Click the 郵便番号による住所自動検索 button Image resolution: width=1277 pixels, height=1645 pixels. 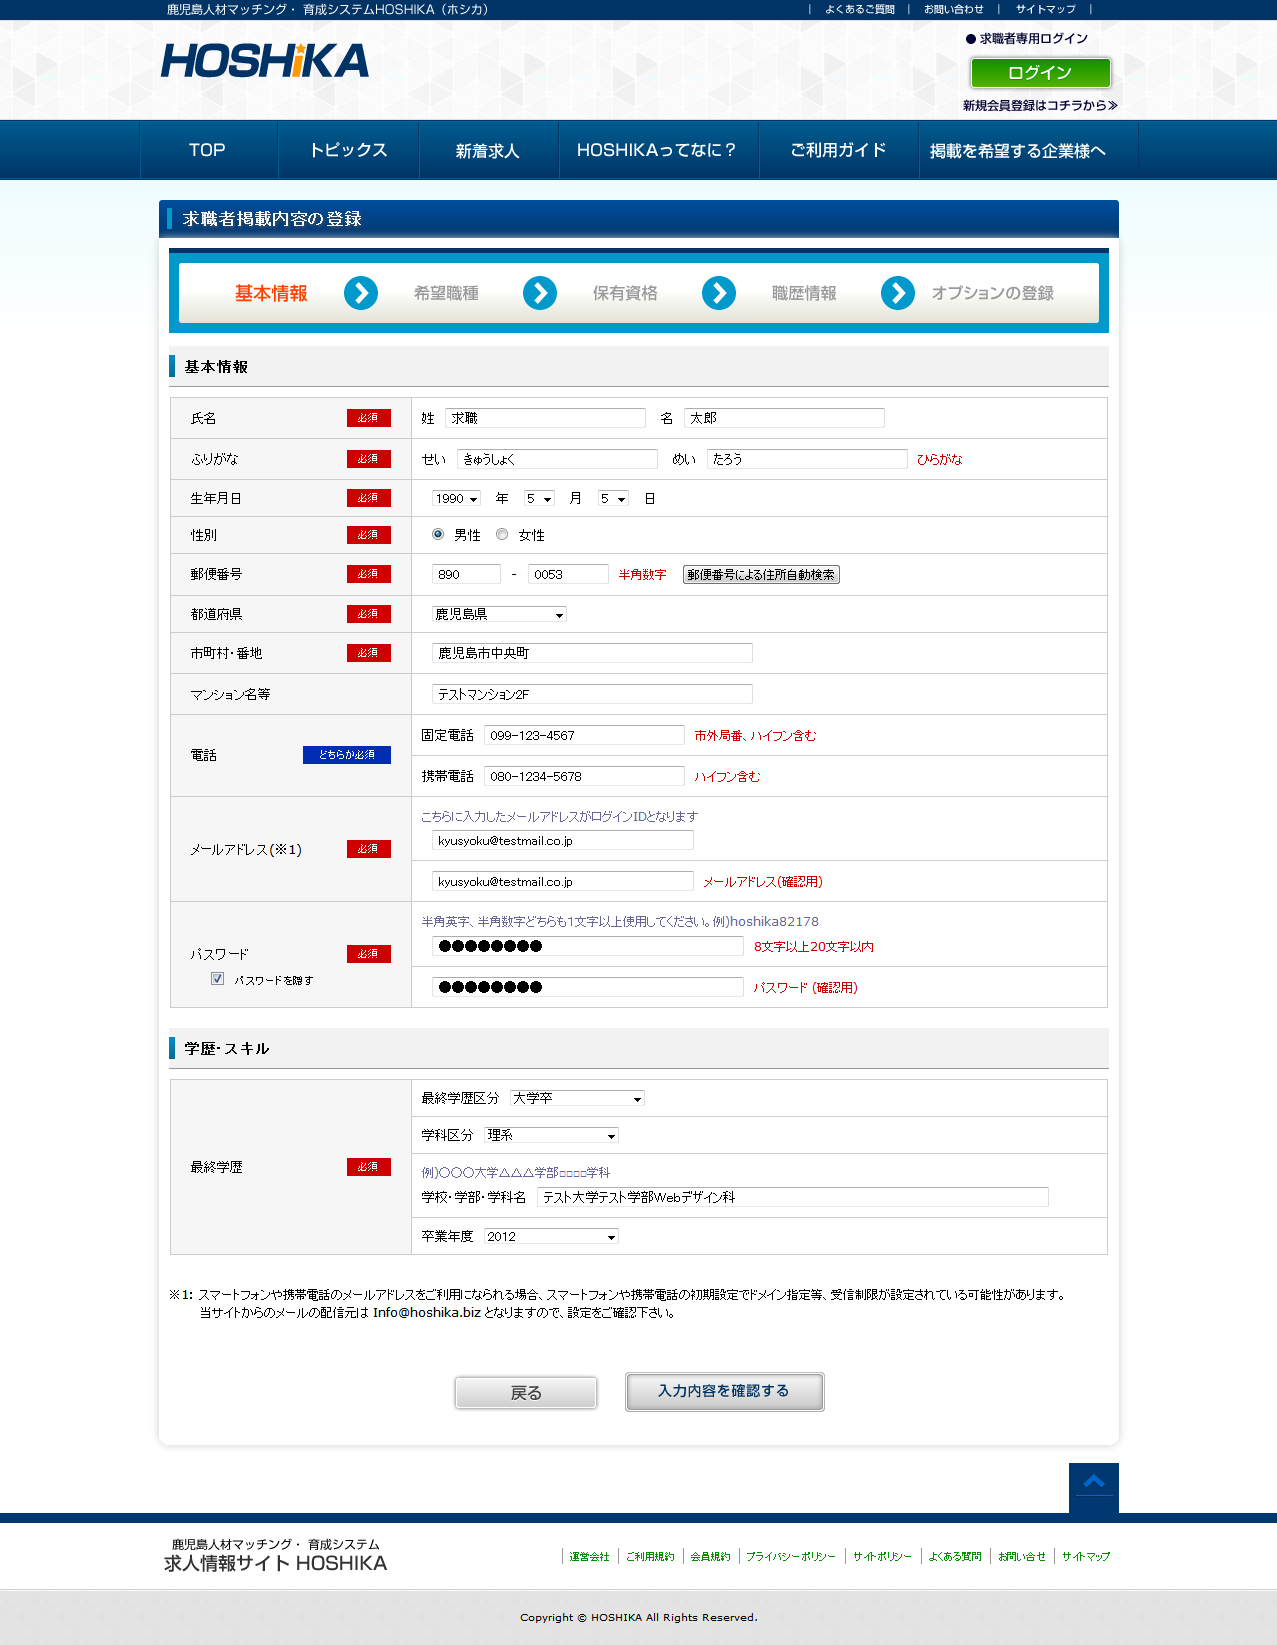click(761, 575)
